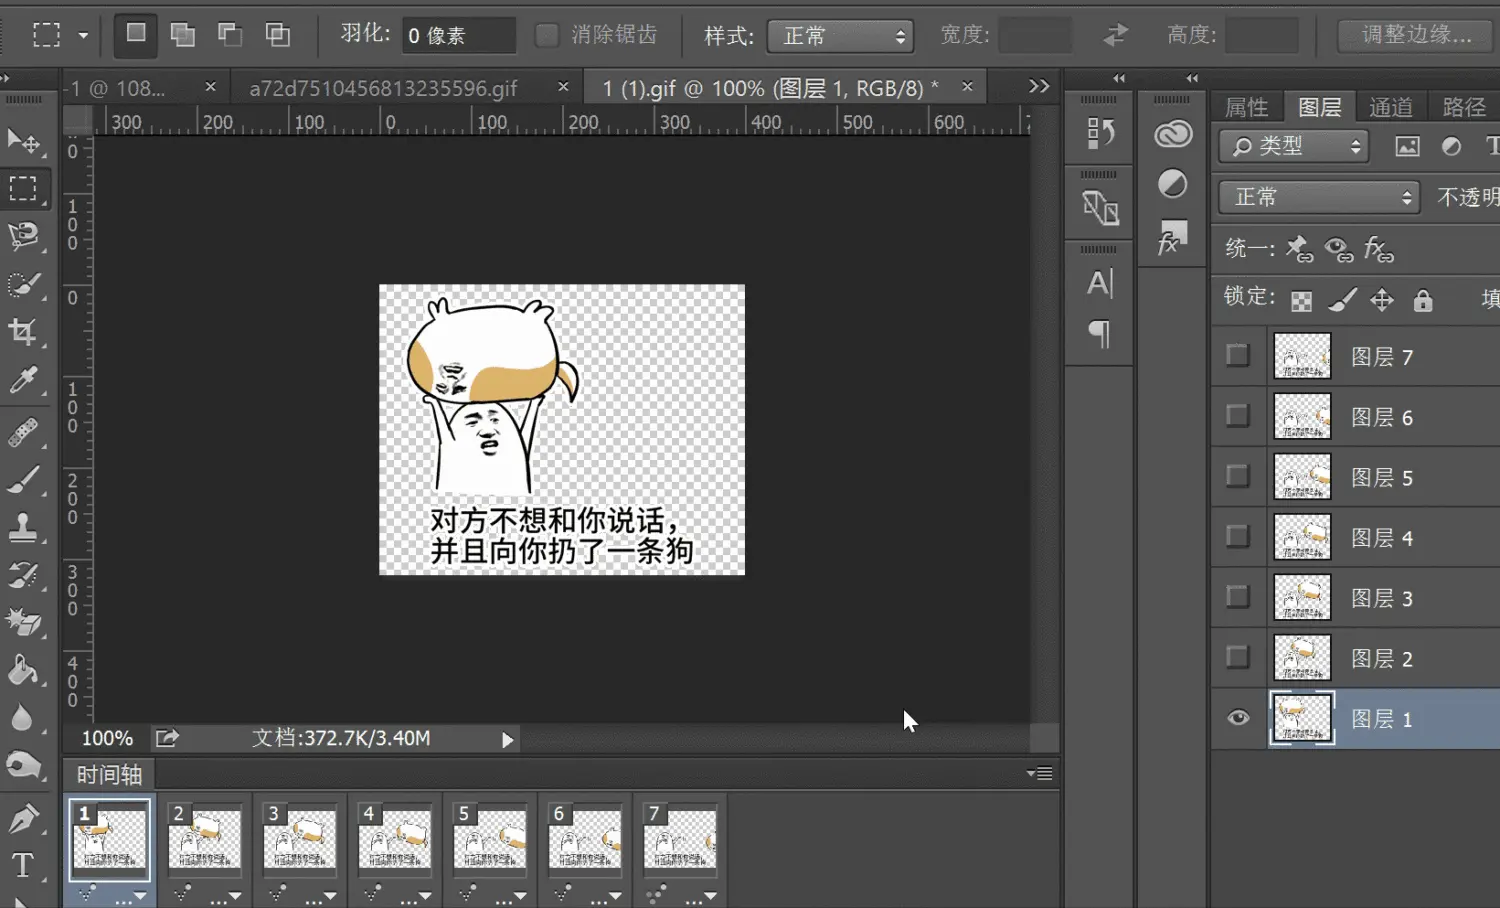Viewport: 1500px width, 908px height.
Task: Click the lock all icon
Action: (x=1422, y=300)
